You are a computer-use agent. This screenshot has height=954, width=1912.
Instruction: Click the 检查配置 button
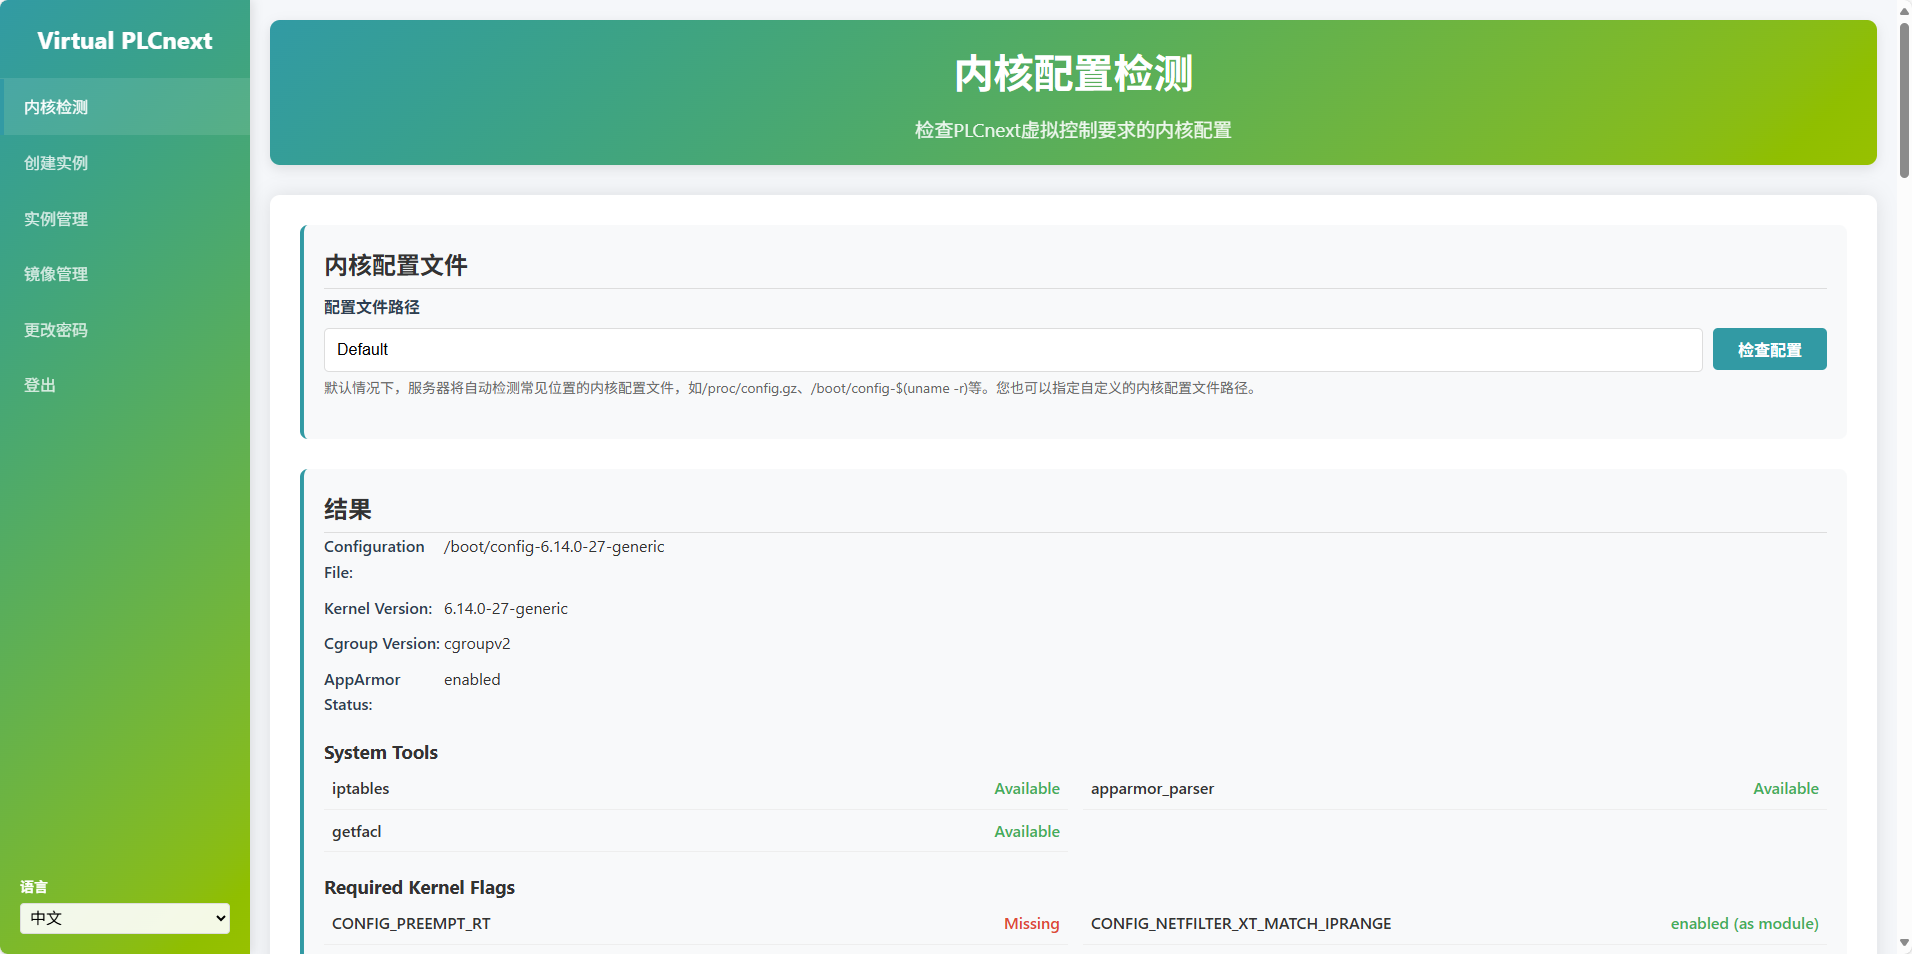pyautogui.click(x=1769, y=350)
